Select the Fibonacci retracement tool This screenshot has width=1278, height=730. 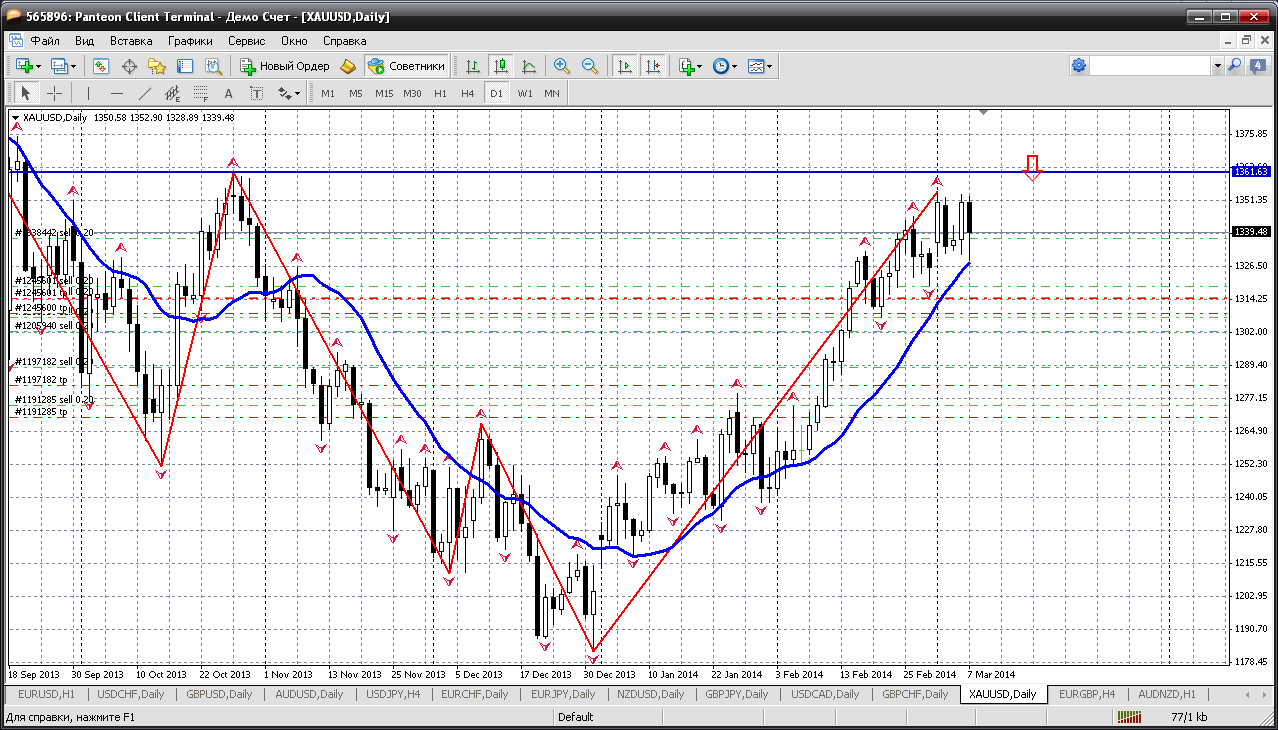pos(203,93)
